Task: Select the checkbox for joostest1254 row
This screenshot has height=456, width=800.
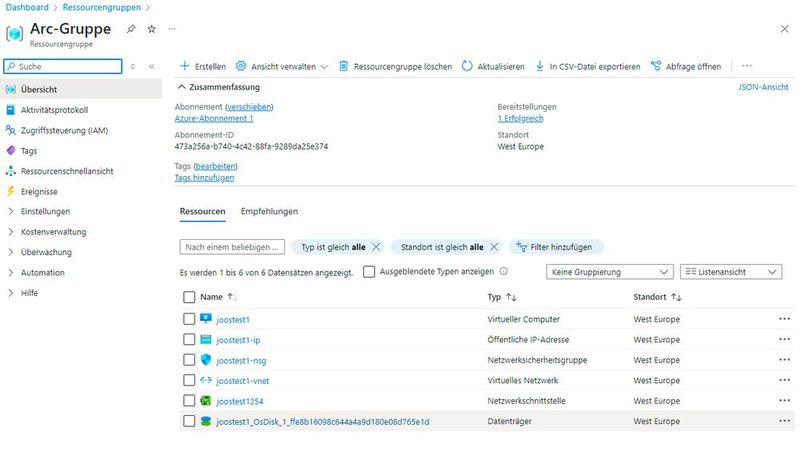Action: pos(189,400)
